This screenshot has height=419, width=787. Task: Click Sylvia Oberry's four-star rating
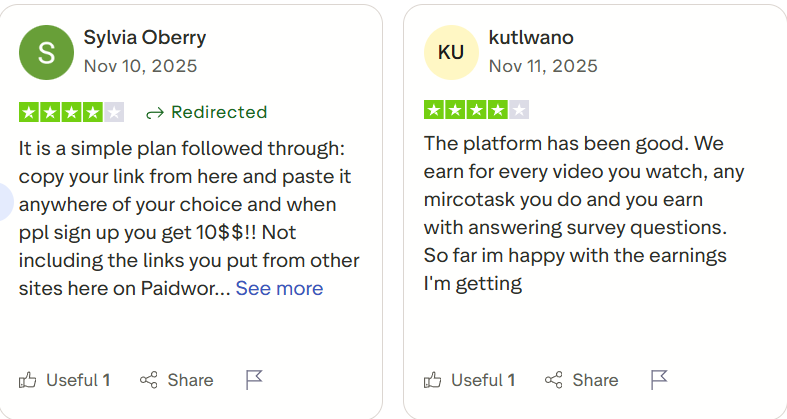(72, 112)
